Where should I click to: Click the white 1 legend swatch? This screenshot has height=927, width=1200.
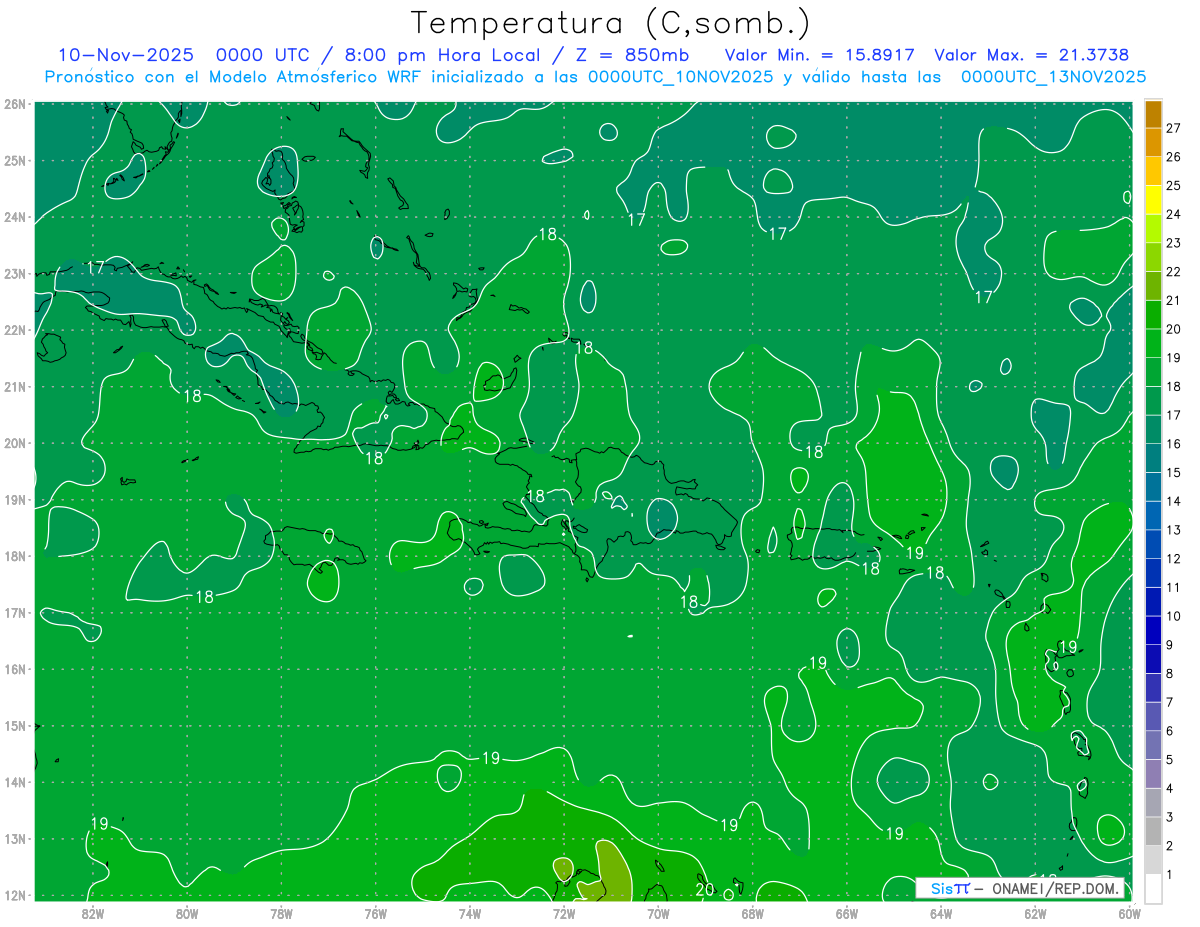click(x=1153, y=887)
